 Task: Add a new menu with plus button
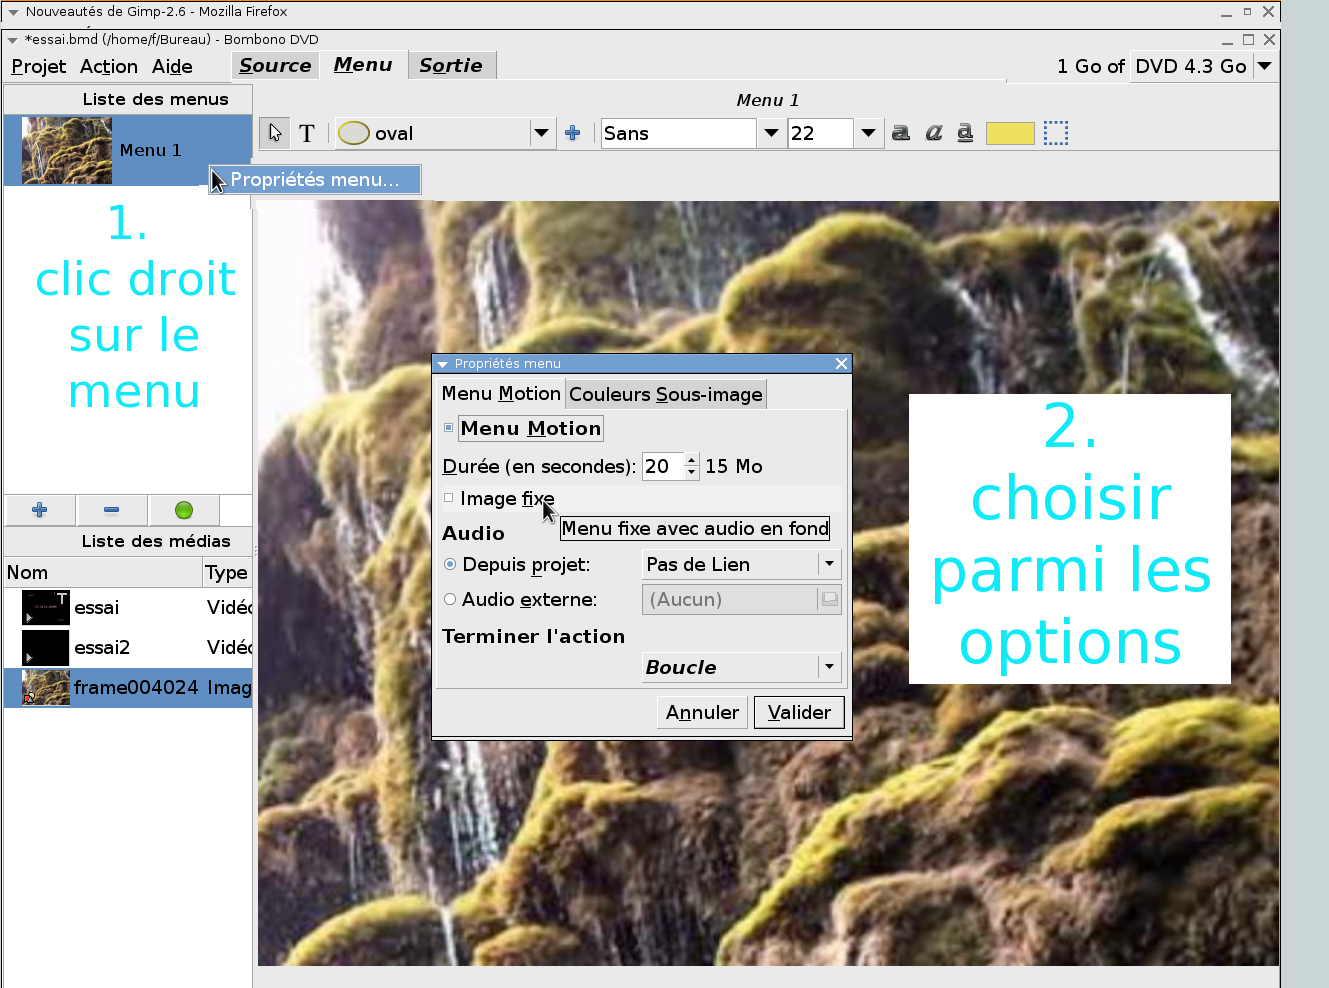point(40,510)
